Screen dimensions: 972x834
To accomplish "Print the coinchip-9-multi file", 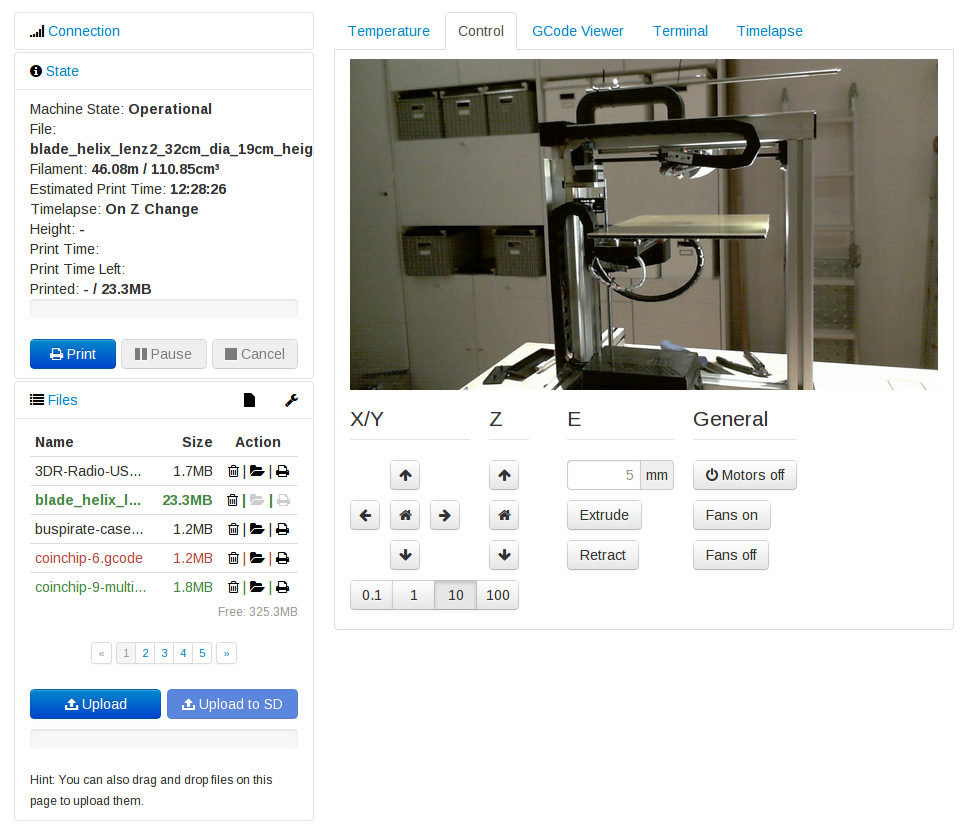I will pos(283,587).
